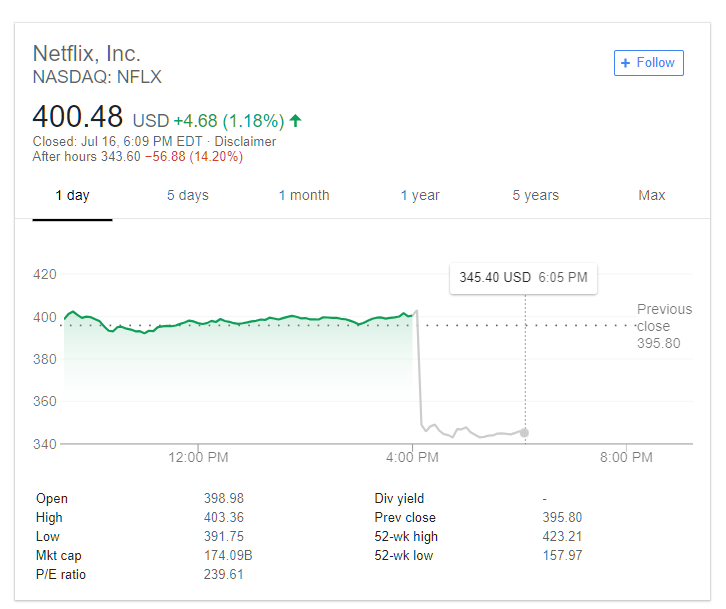Click the 345.40 USD price tooltip
The width and height of the screenshot is (726, 609).
coord(523,278)
